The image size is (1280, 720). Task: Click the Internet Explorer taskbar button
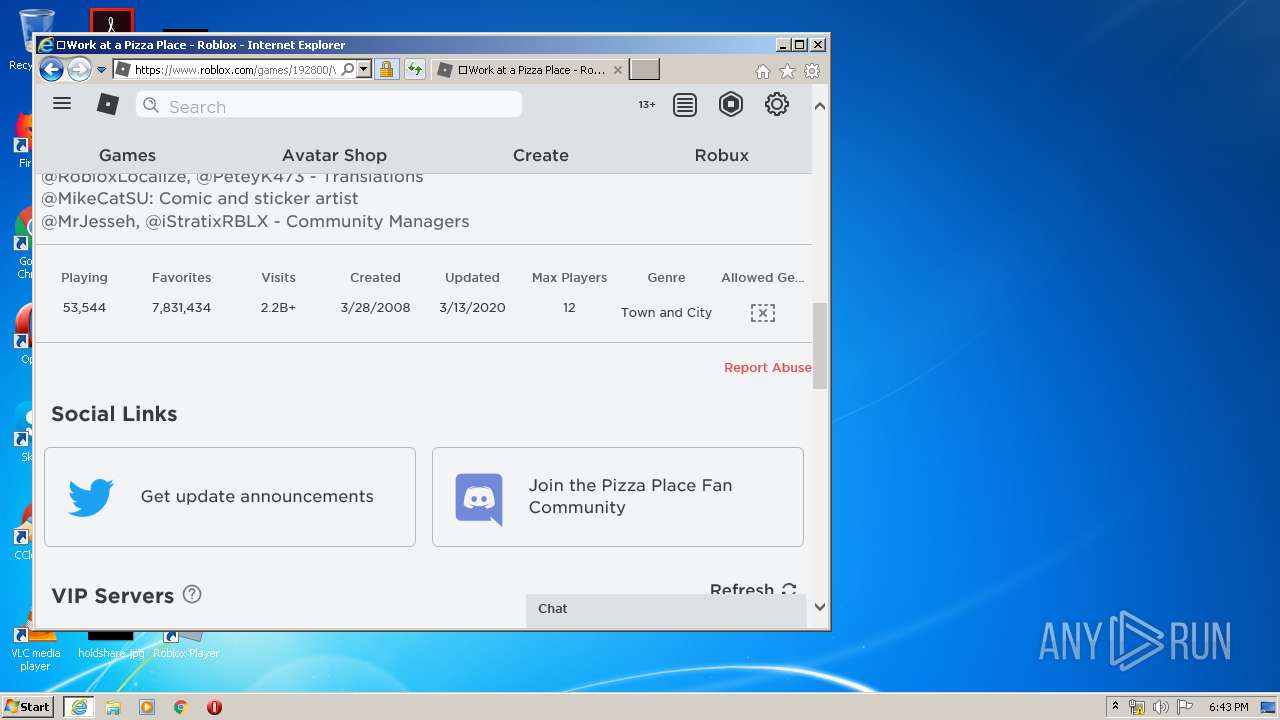click(78, 707)
